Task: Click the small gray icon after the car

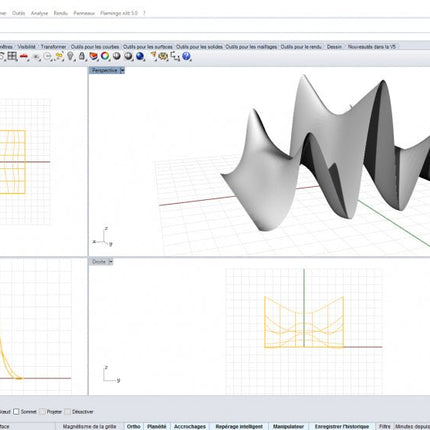Action: [x=36, y=57]
